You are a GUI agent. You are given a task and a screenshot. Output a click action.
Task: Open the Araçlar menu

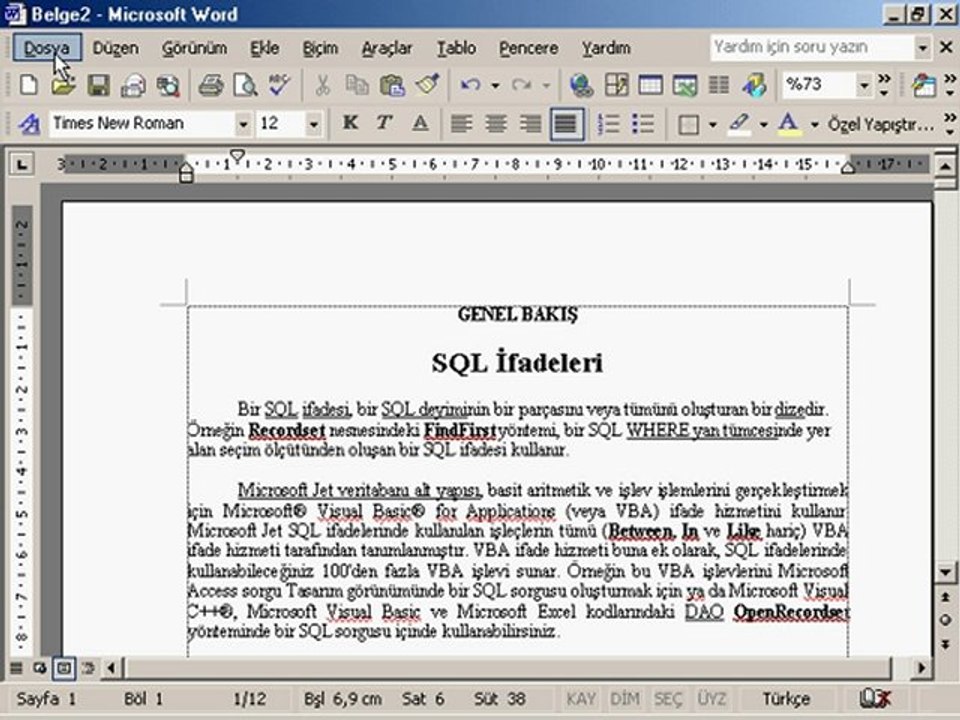click(x=387, y=48)
